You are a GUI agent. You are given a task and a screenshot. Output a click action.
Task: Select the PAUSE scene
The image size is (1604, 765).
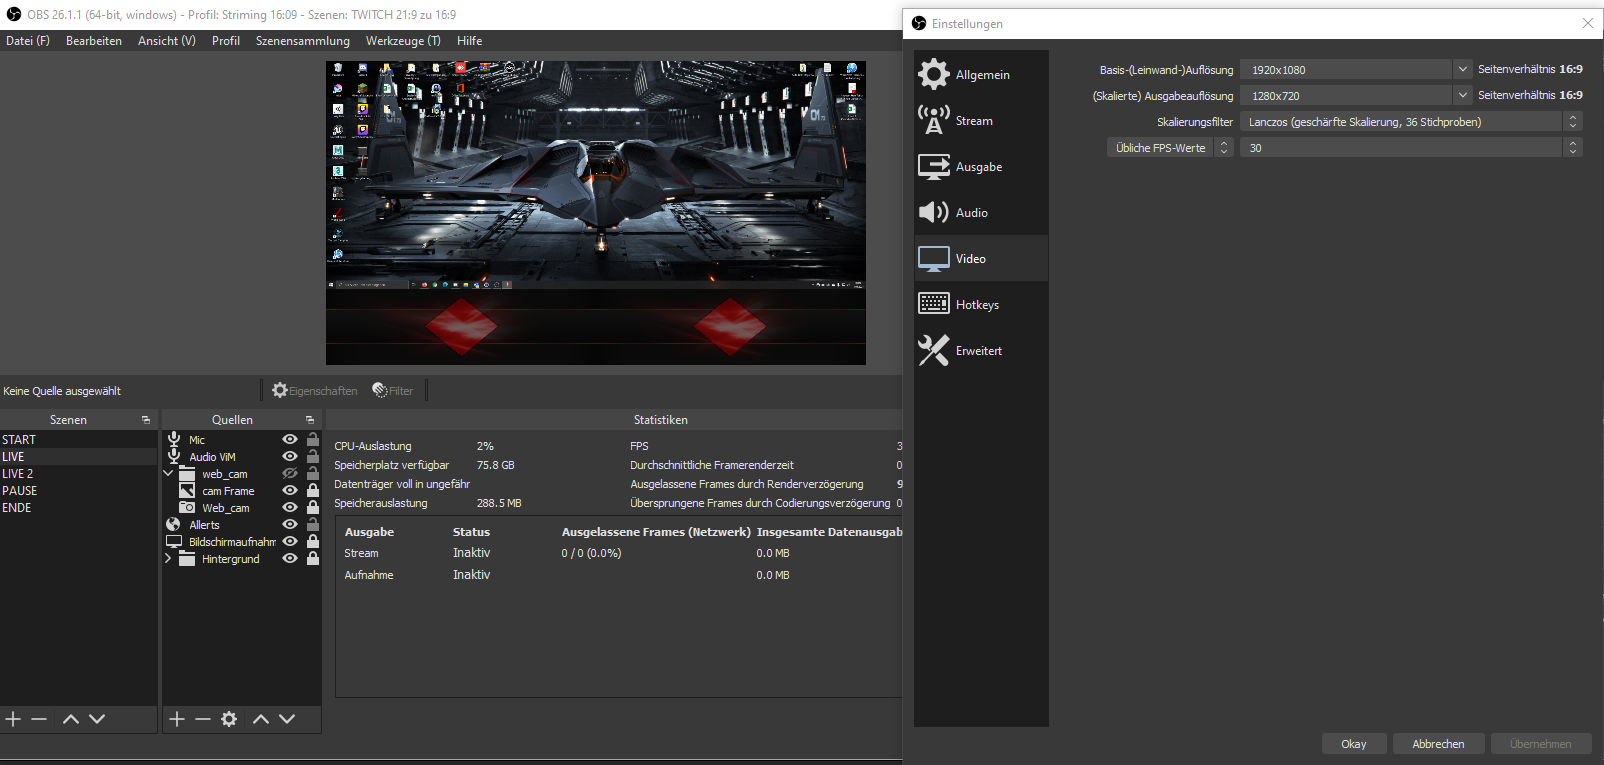[x=20, y=491]
